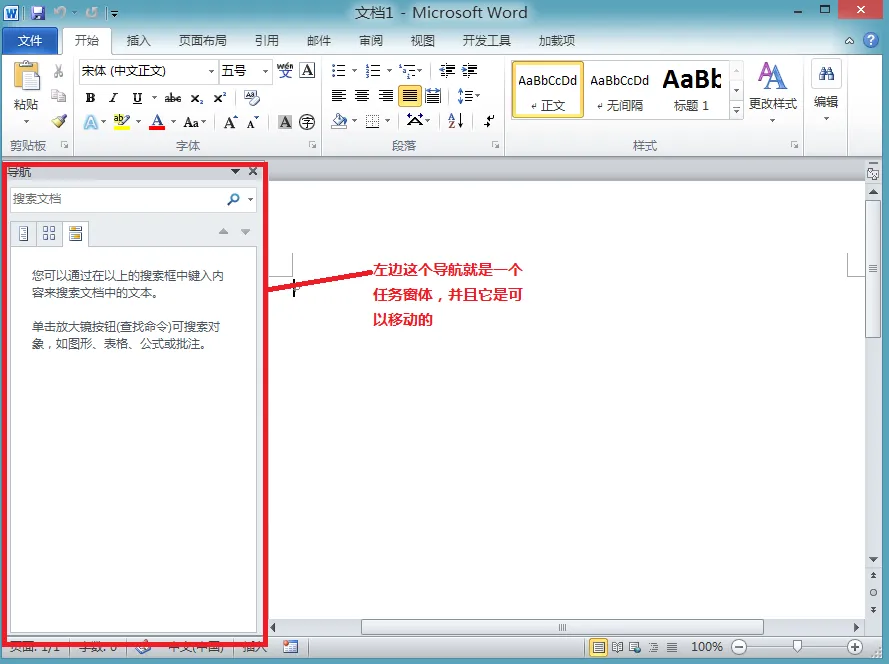Toggle Superscript formatting
This screenshot has height=664, width=889.
tap(219, 98)
